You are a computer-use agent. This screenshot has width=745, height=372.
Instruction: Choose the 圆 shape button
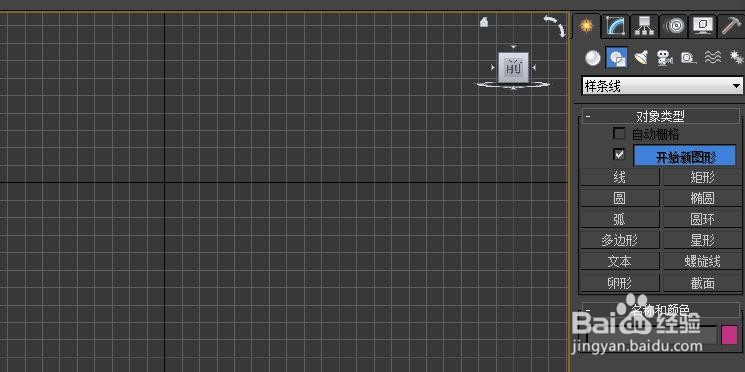coord(620,198)
